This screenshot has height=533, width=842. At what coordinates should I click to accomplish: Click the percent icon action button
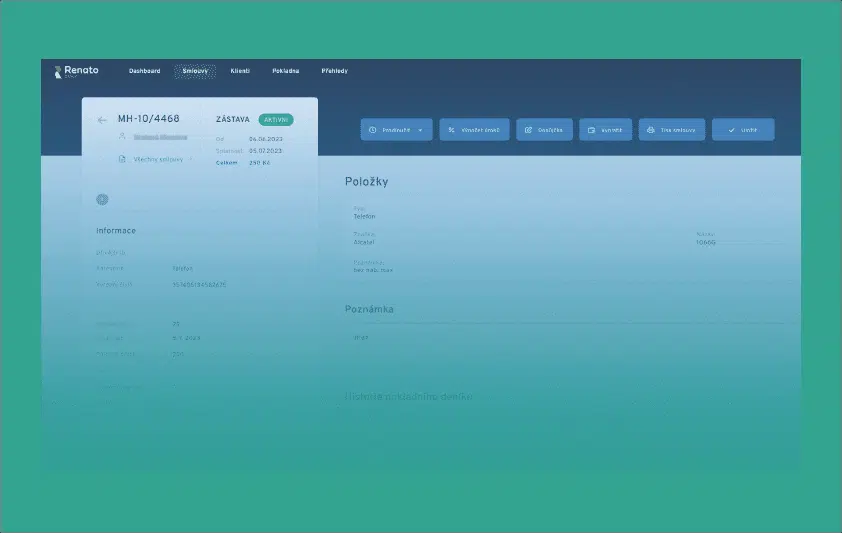[x=451, y=130]
